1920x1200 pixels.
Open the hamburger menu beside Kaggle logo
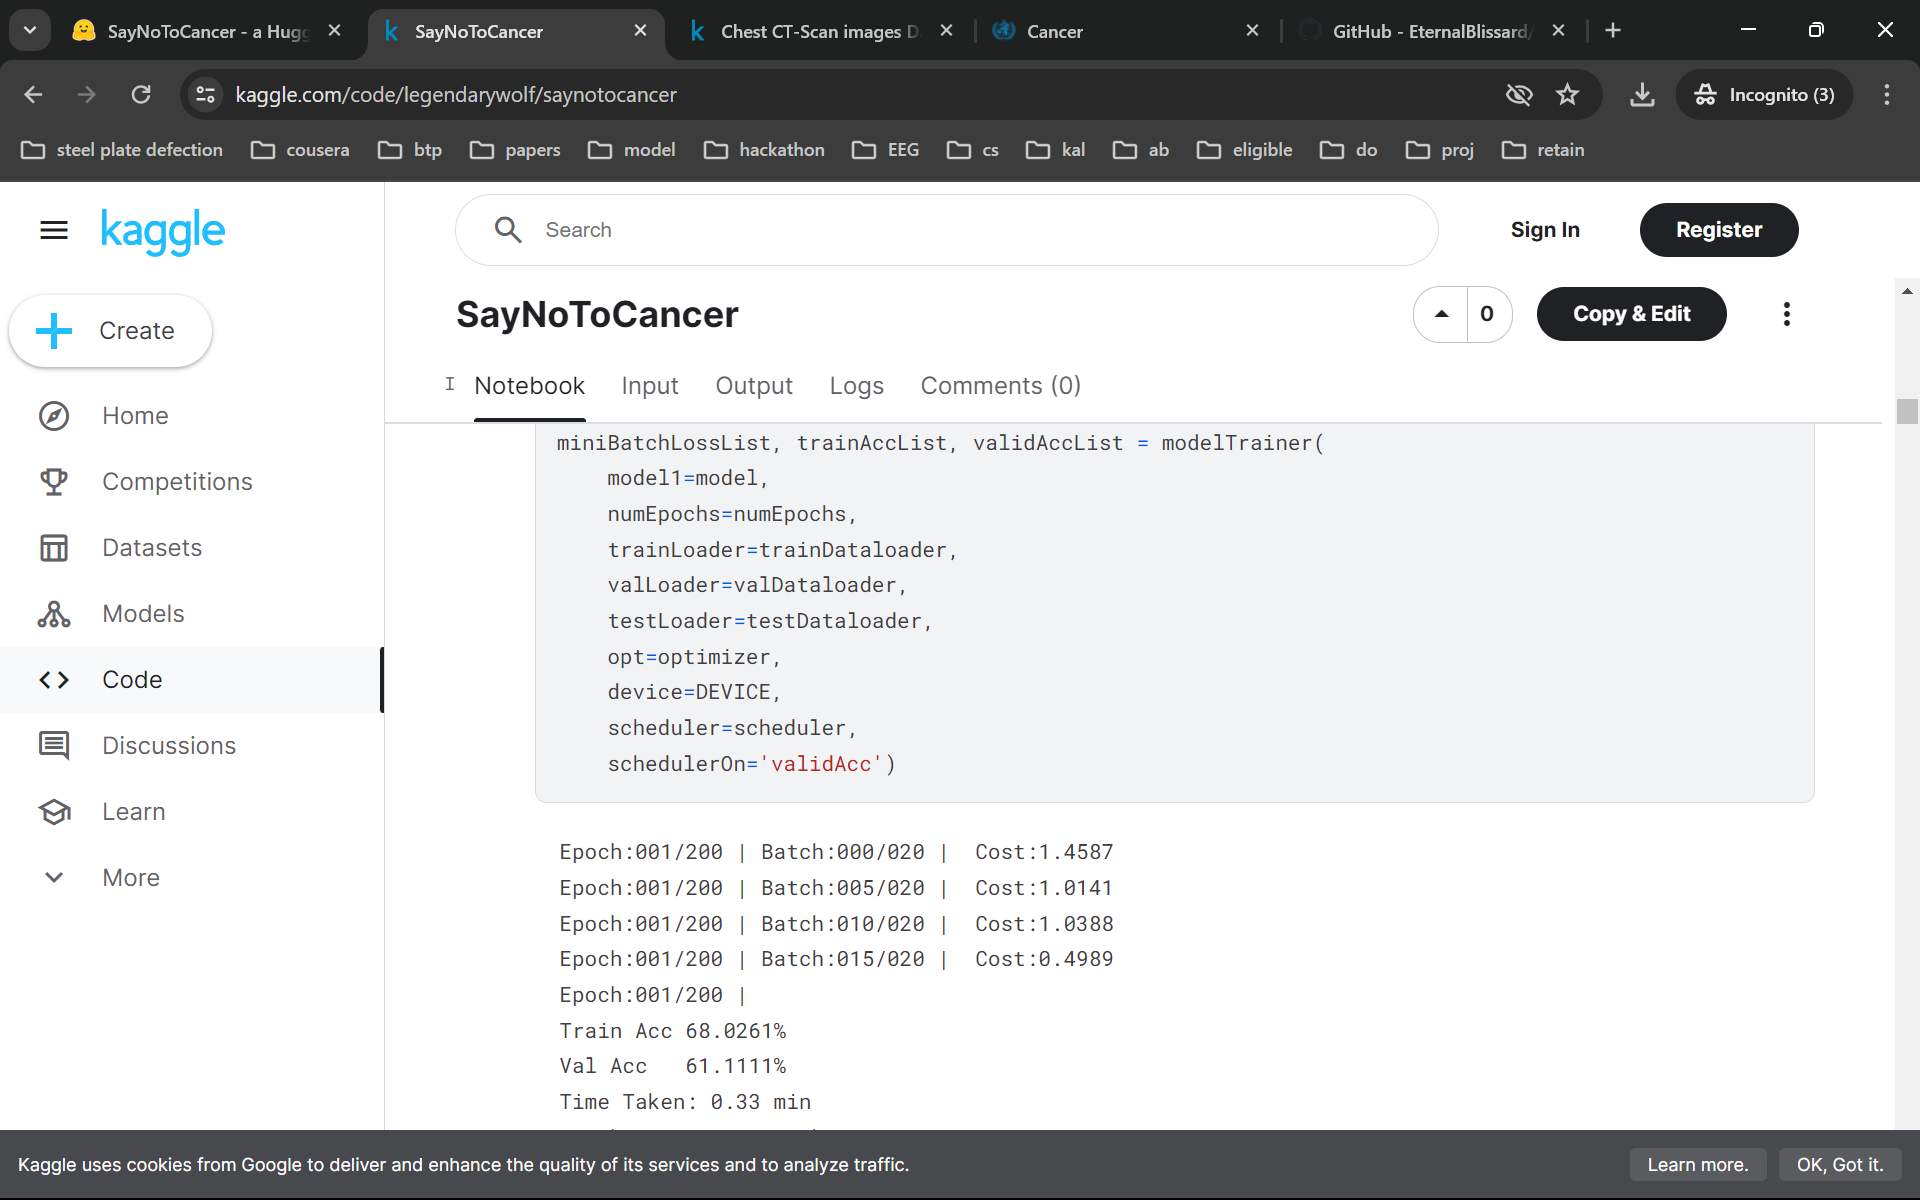(53, 230)
